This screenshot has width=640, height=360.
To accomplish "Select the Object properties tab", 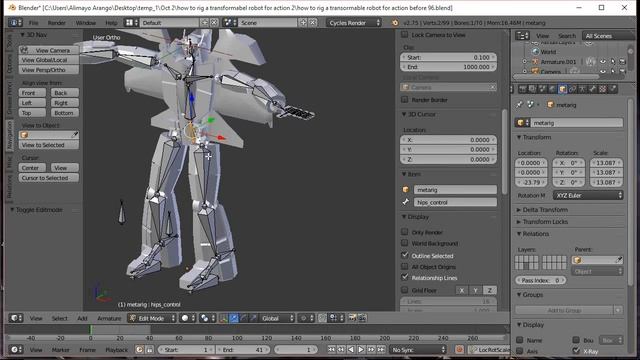I will tap(562, 89).
